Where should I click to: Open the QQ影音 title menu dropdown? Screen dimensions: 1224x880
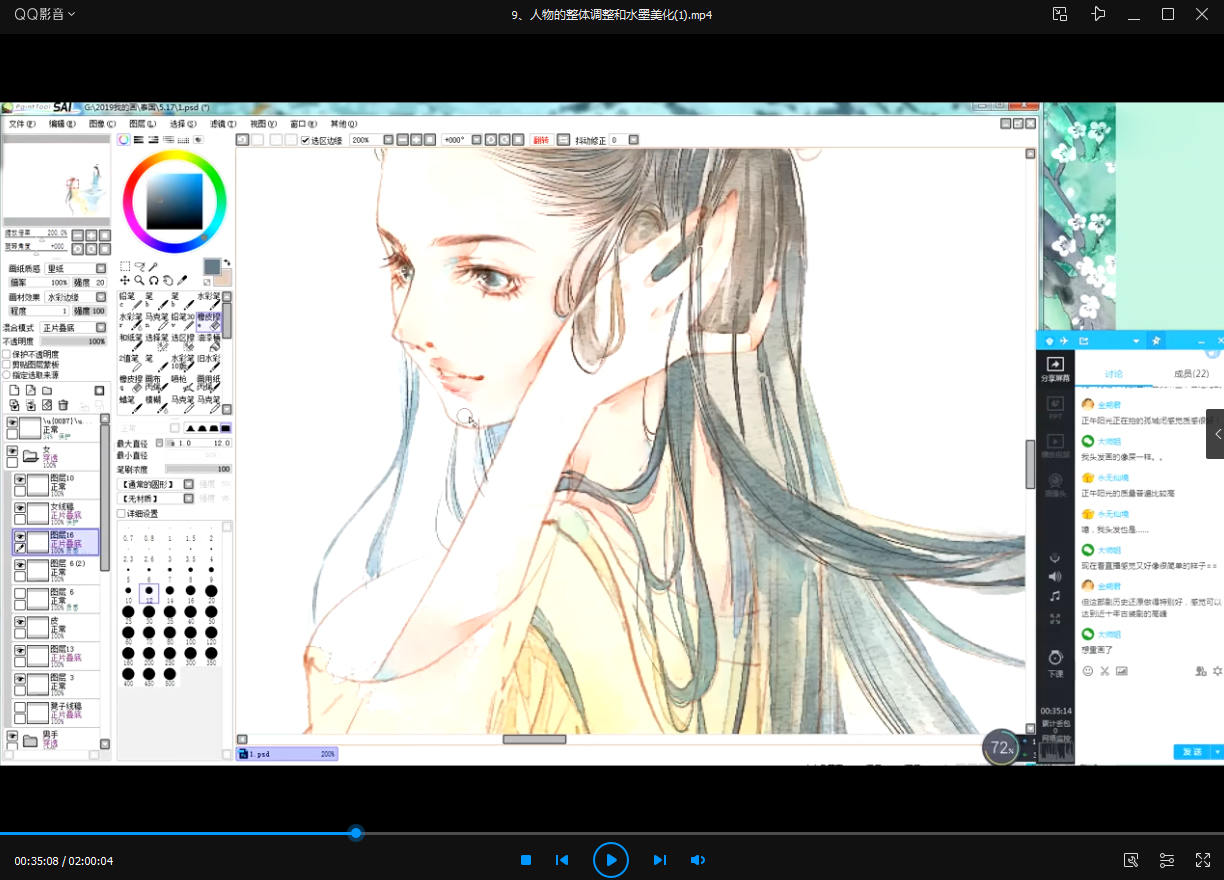[44, 14]
